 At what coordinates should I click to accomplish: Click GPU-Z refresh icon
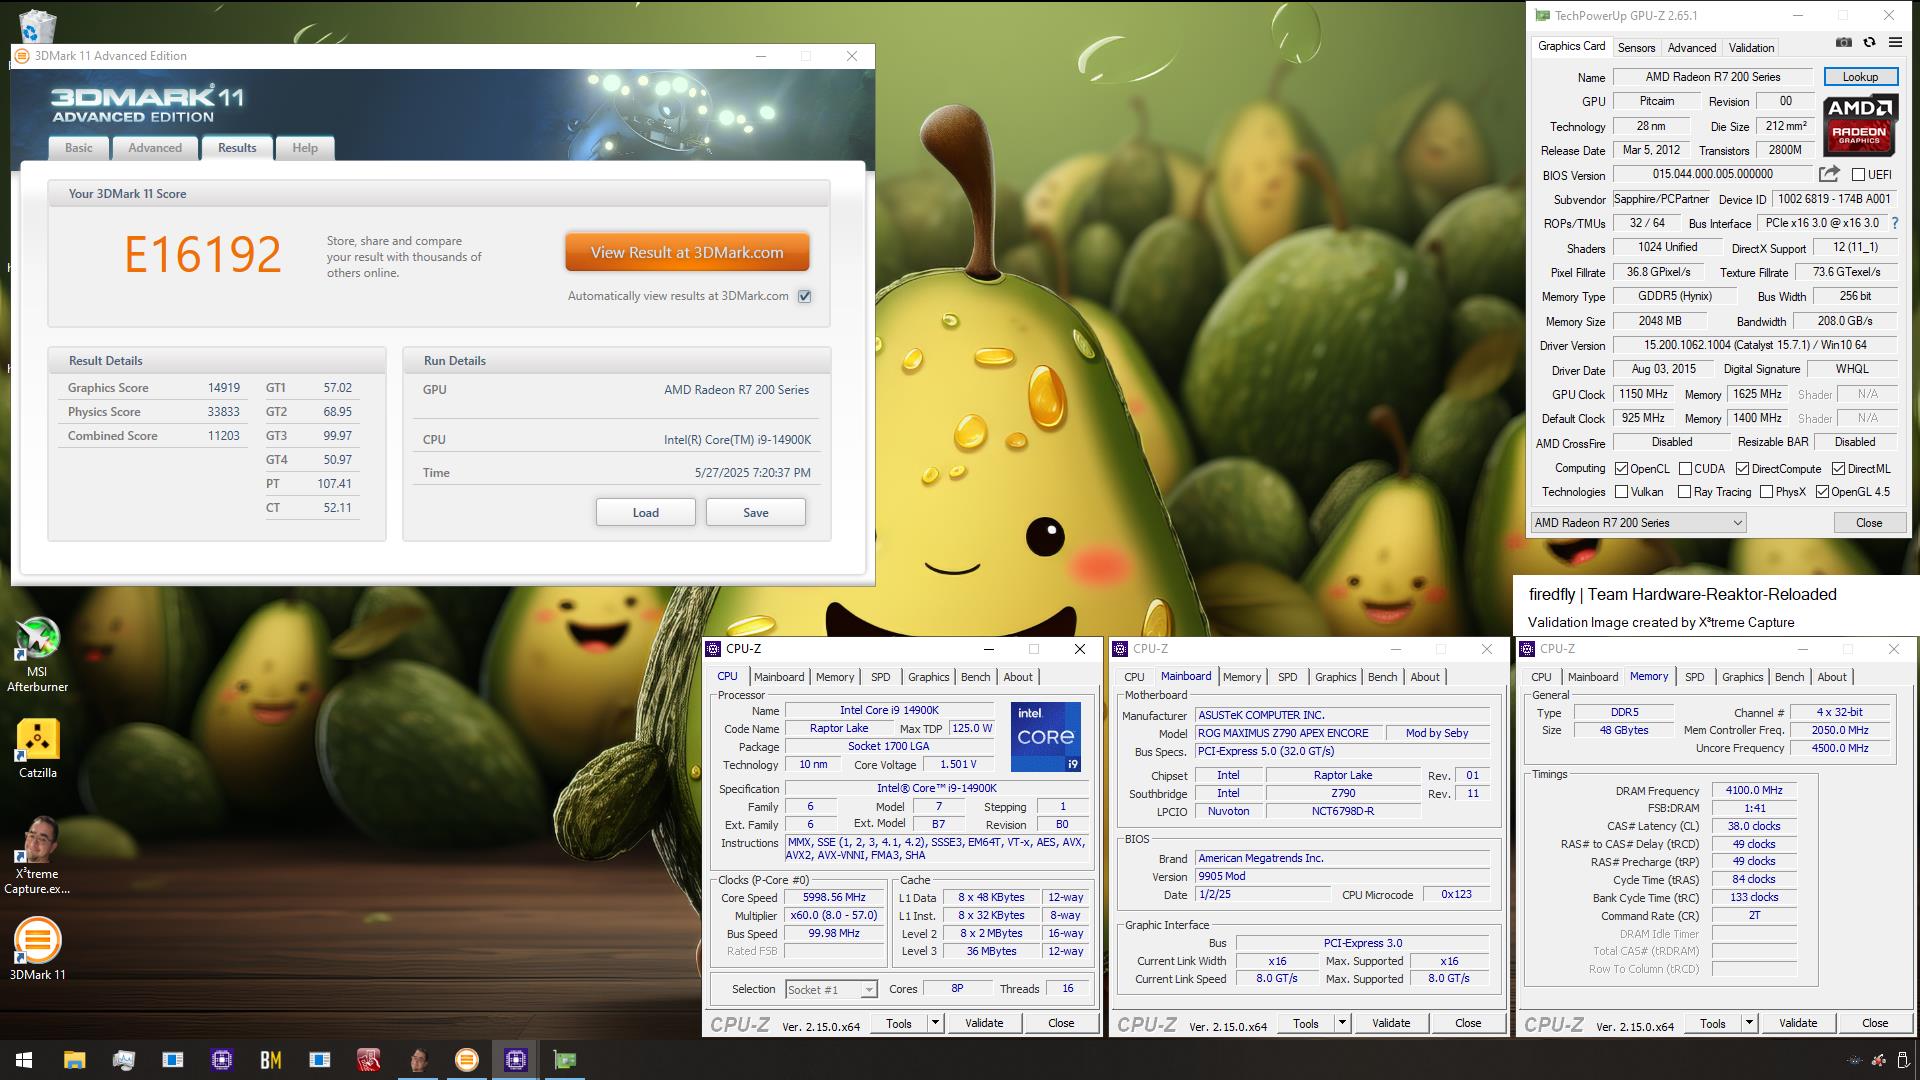tap(1869, 42)
